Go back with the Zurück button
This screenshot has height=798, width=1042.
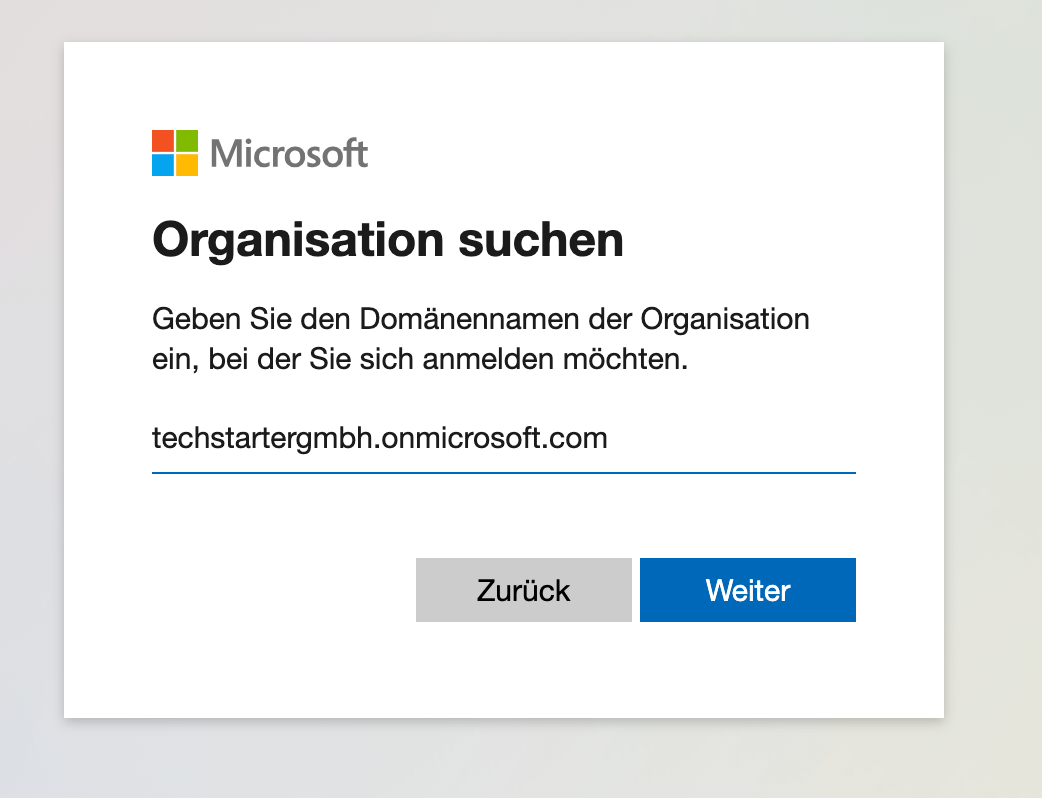(523, 590)
